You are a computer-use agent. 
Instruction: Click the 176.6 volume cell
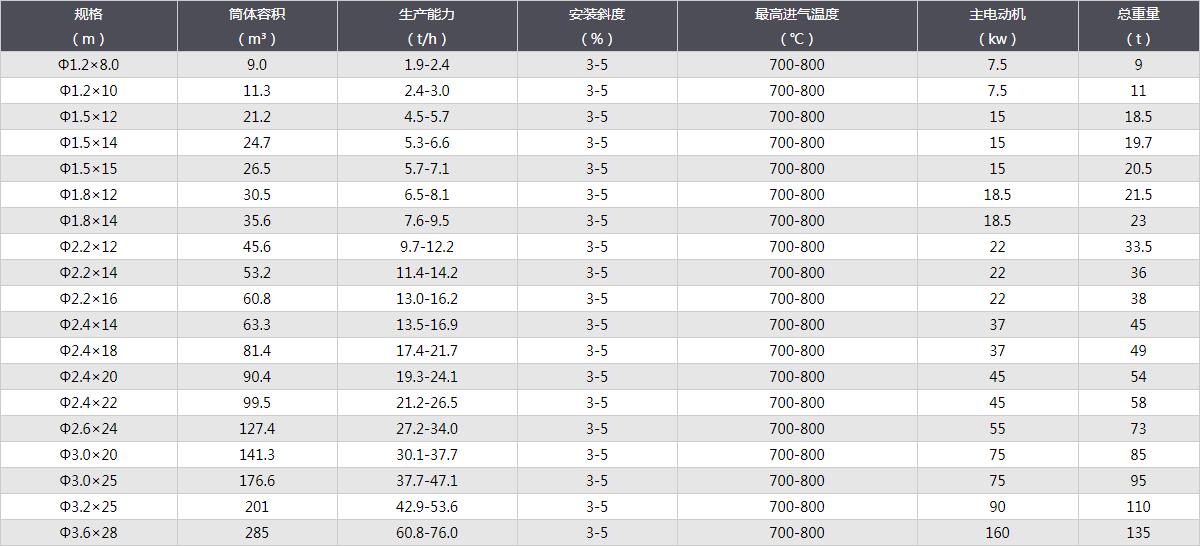tap(257, 481)
